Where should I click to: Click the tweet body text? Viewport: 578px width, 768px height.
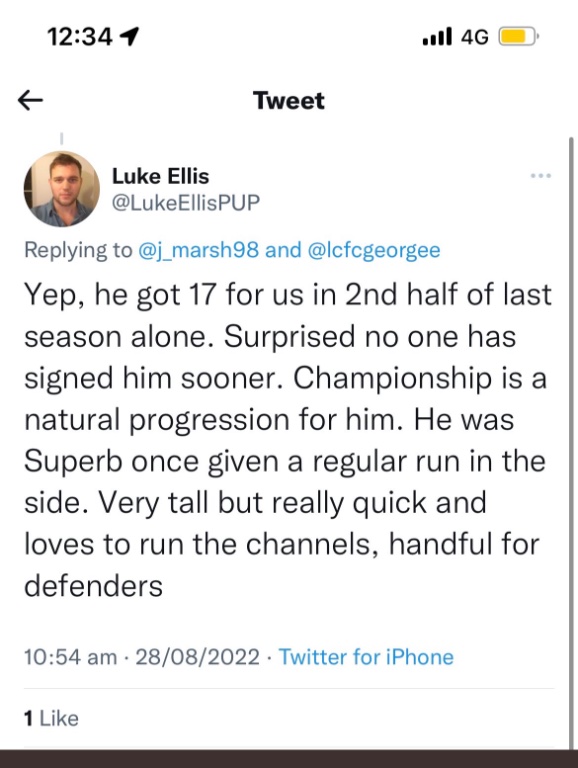click(288, 440)
